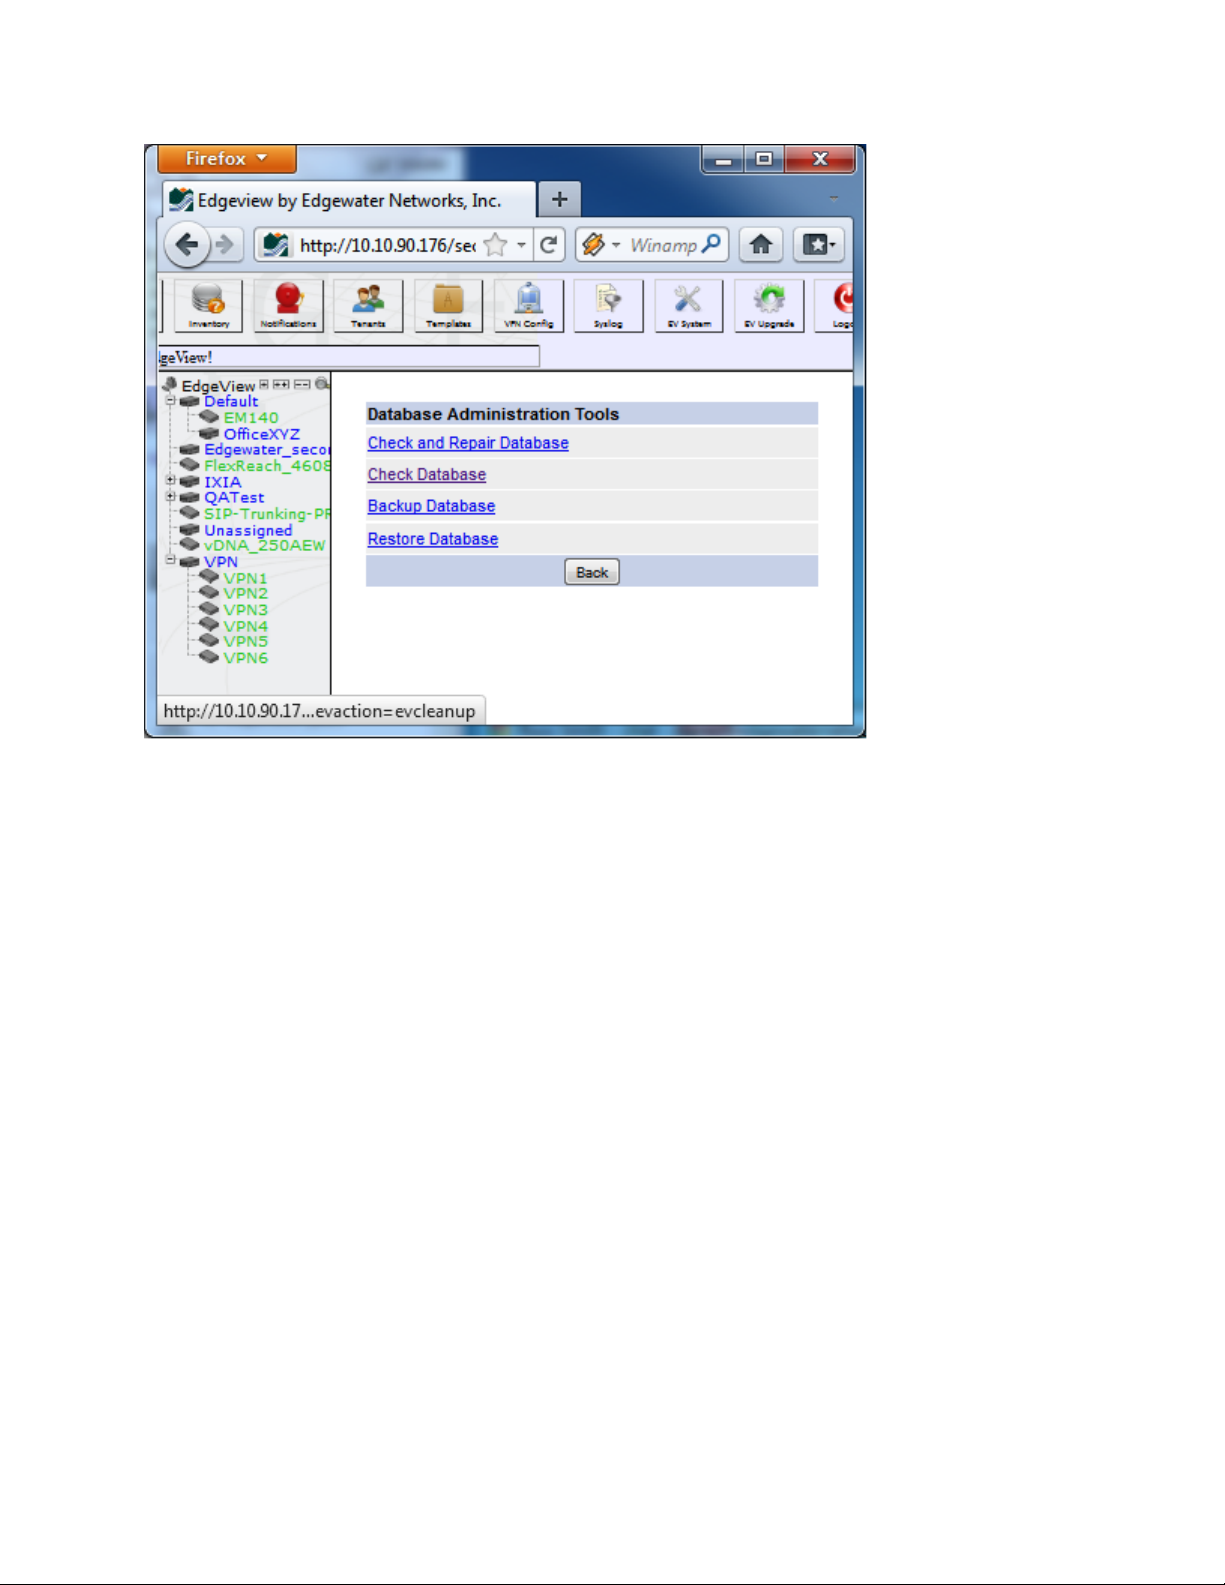
Task: Click the Back button
Action: pyautogui.click(x=592, y=572)
